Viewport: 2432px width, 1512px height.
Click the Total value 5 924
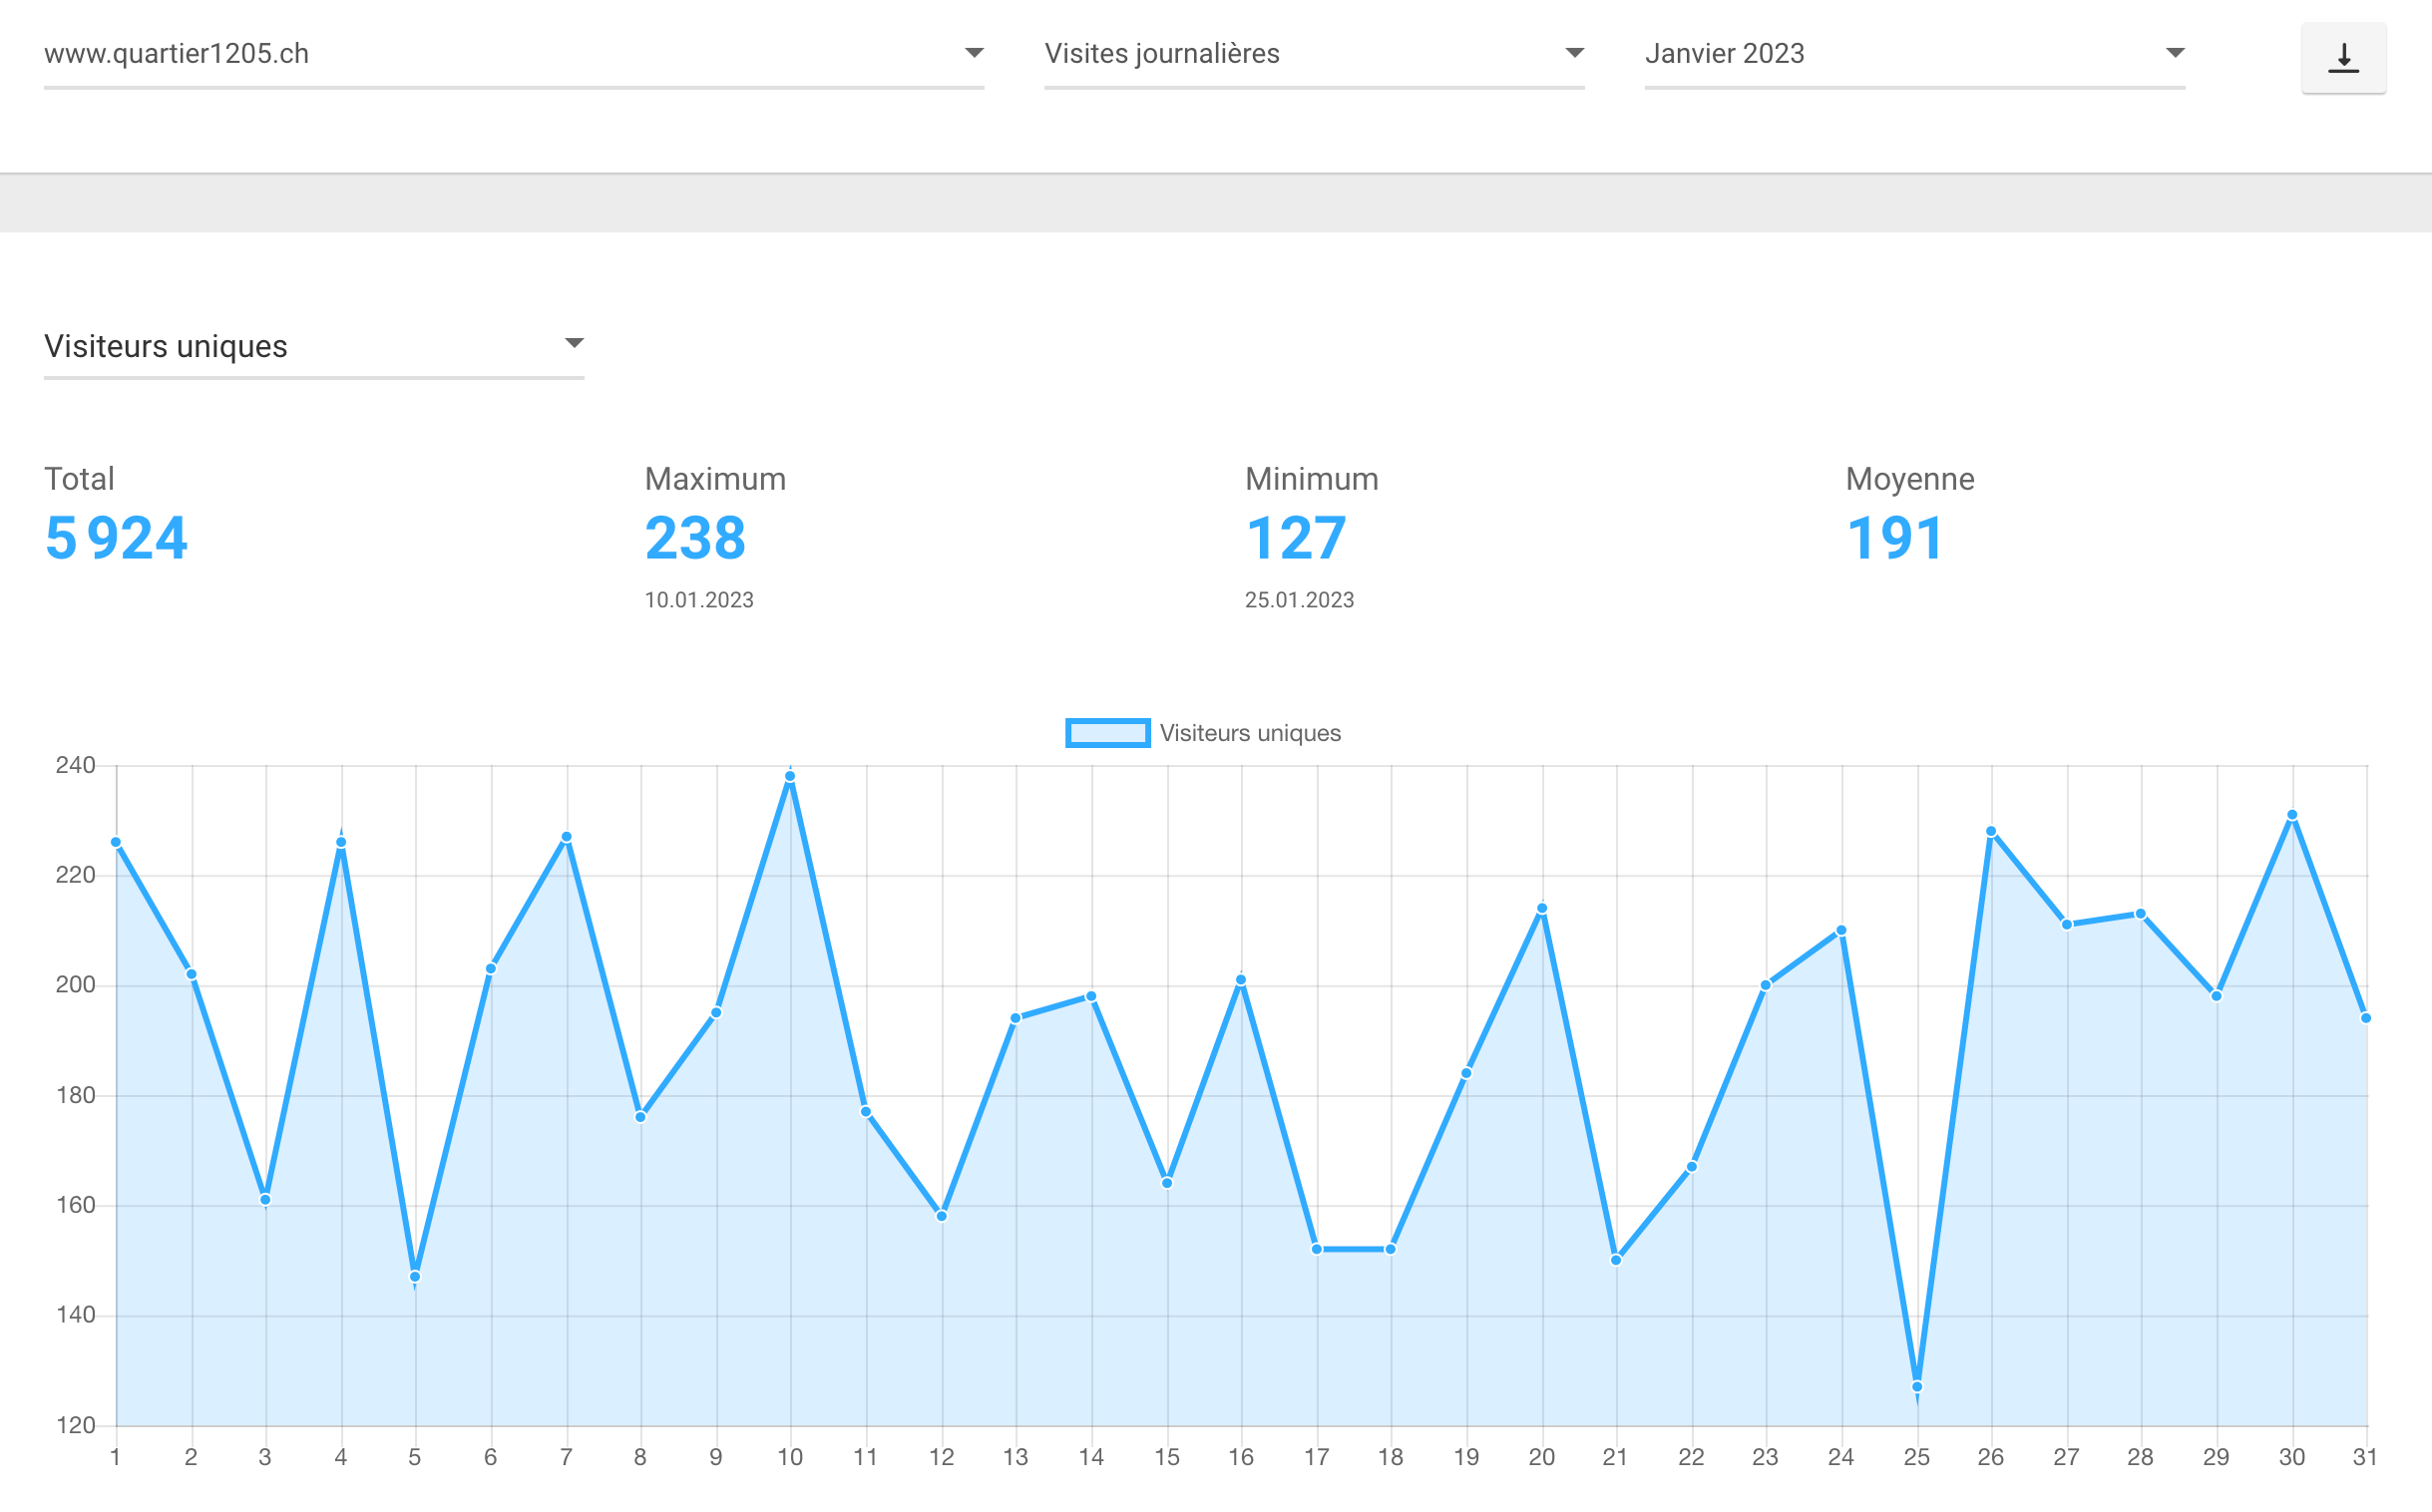(116, 538)
